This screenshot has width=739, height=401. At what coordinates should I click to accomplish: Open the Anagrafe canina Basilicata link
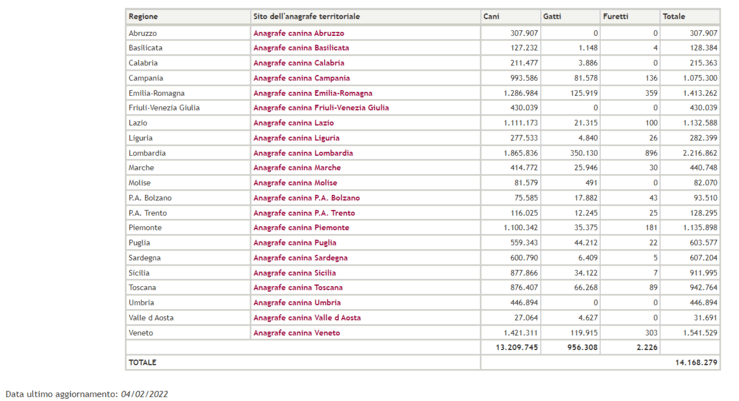(301, 48)
